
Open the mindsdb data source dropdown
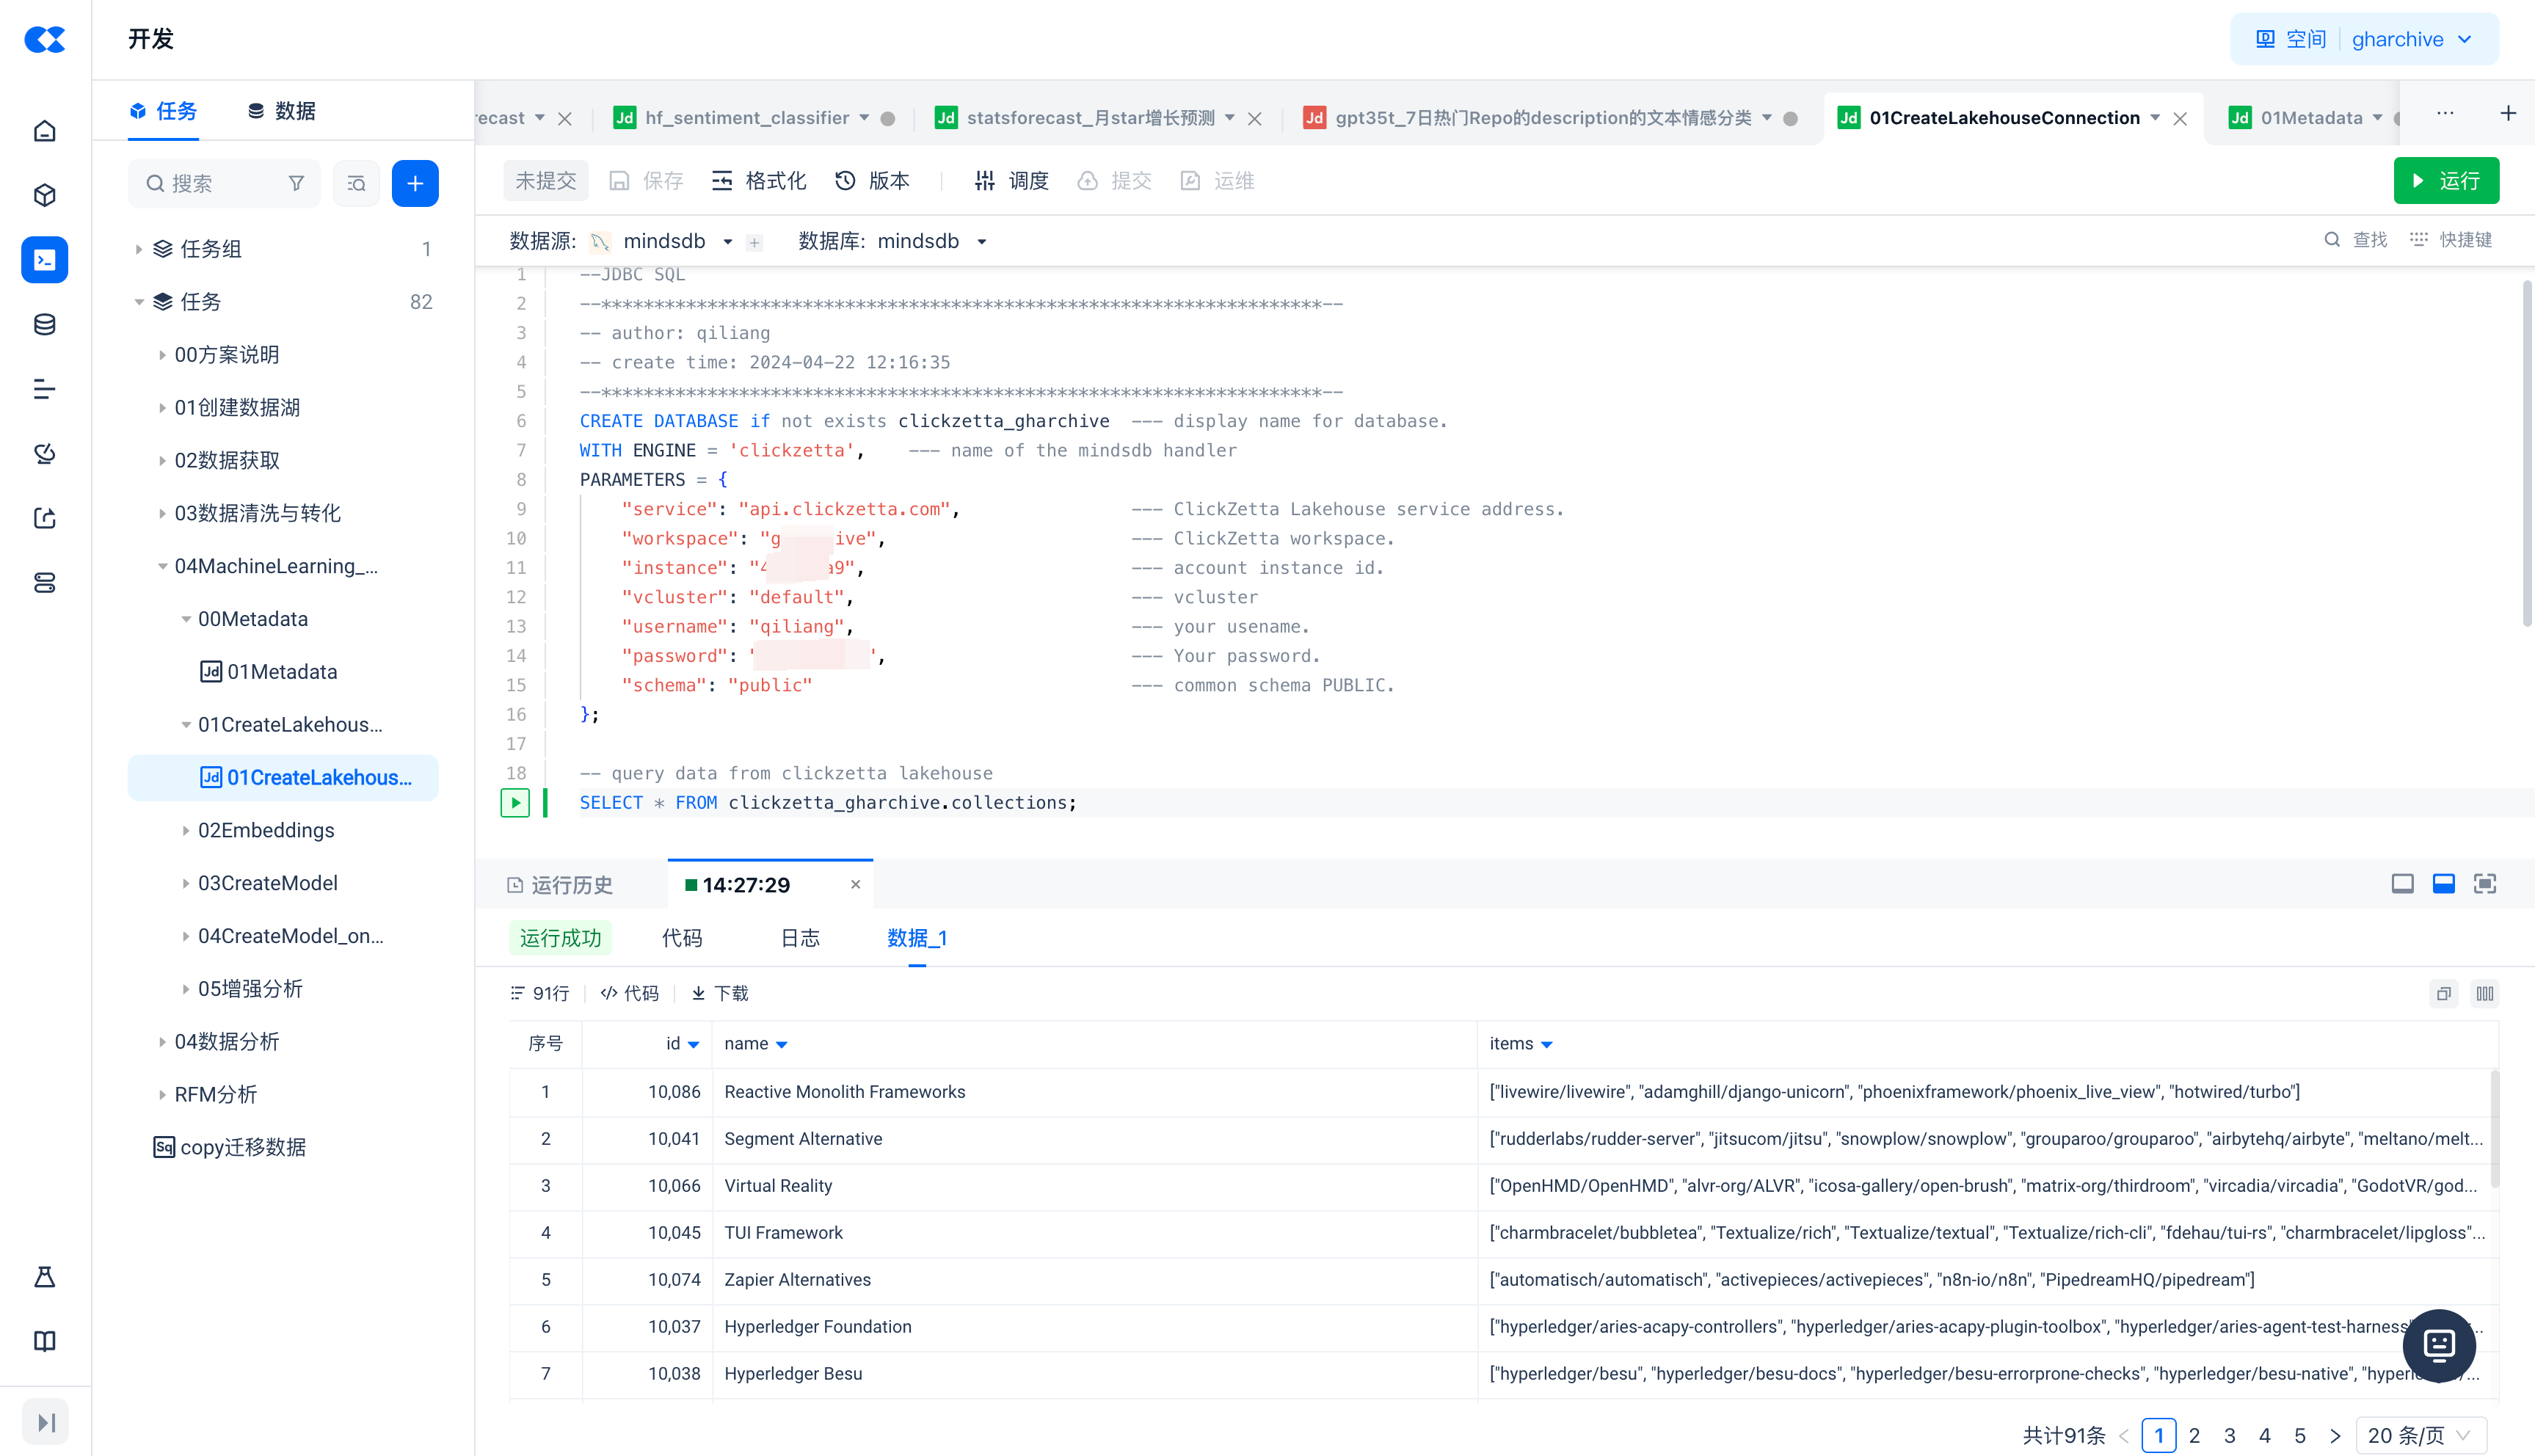pyautogui.click(x=727, y=242)
